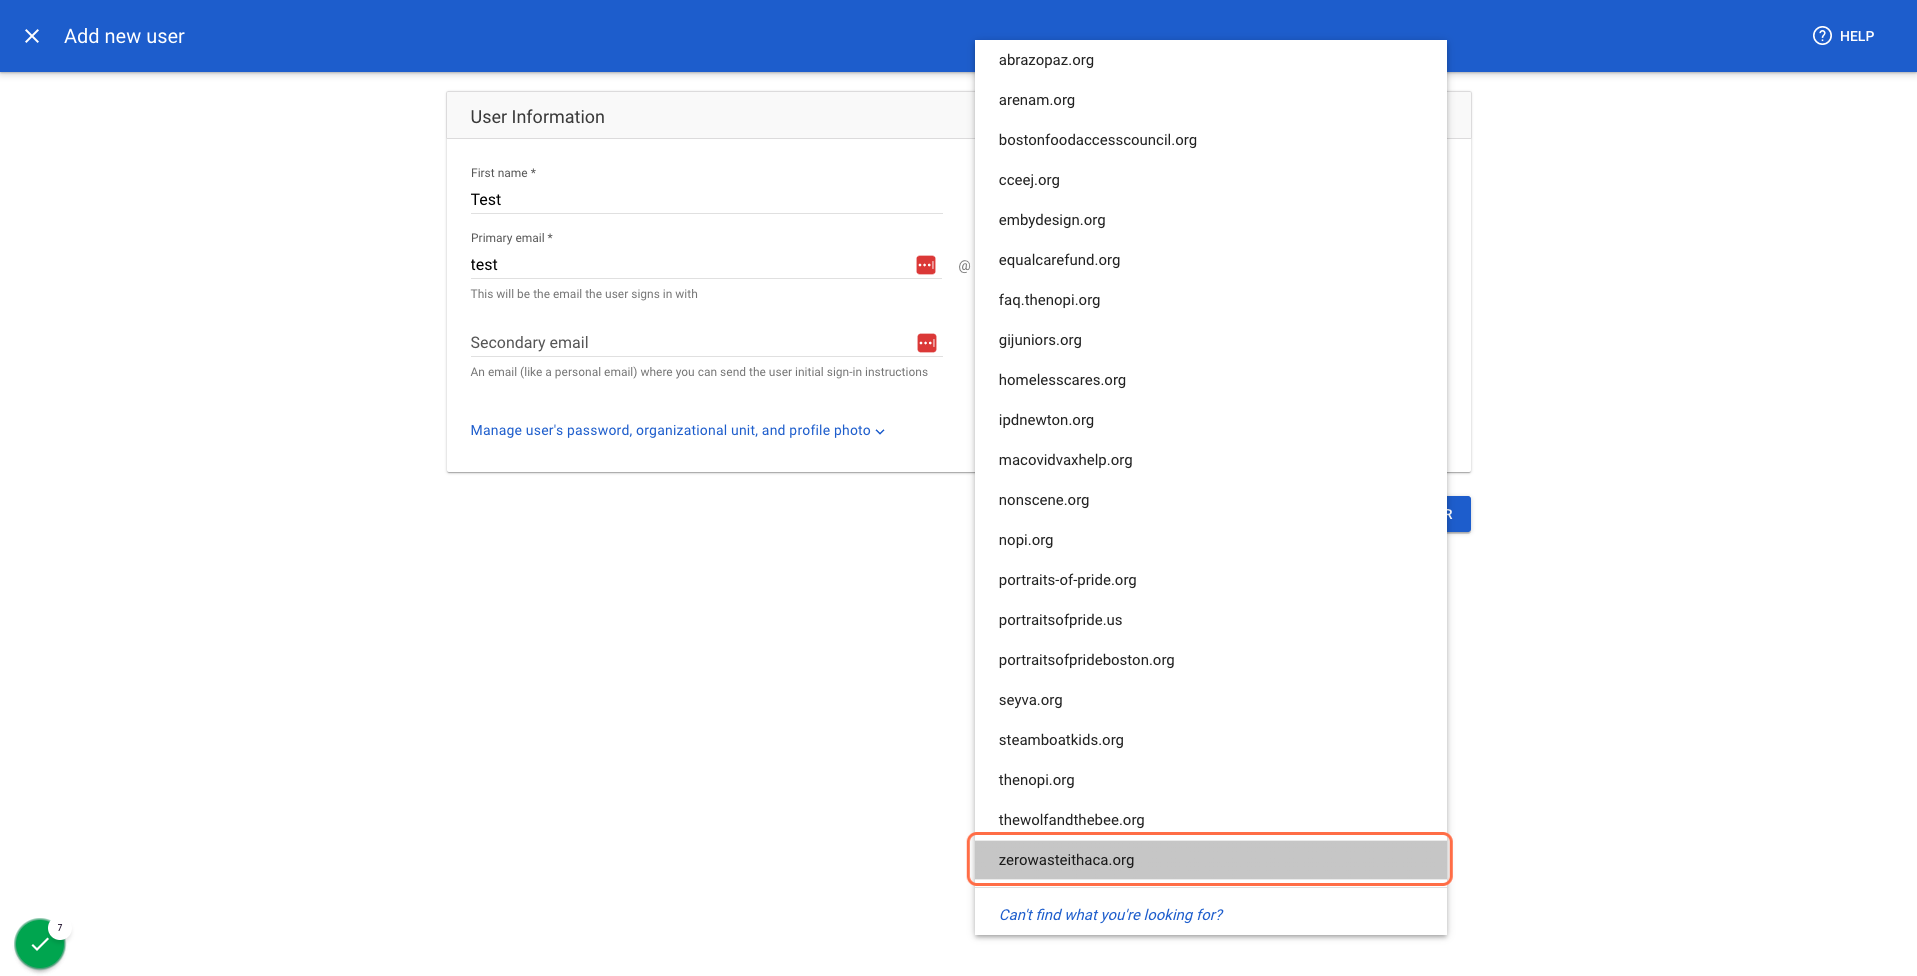
Task: Click password manager icon in Secondary email field
Action: (x=927, y=343)
